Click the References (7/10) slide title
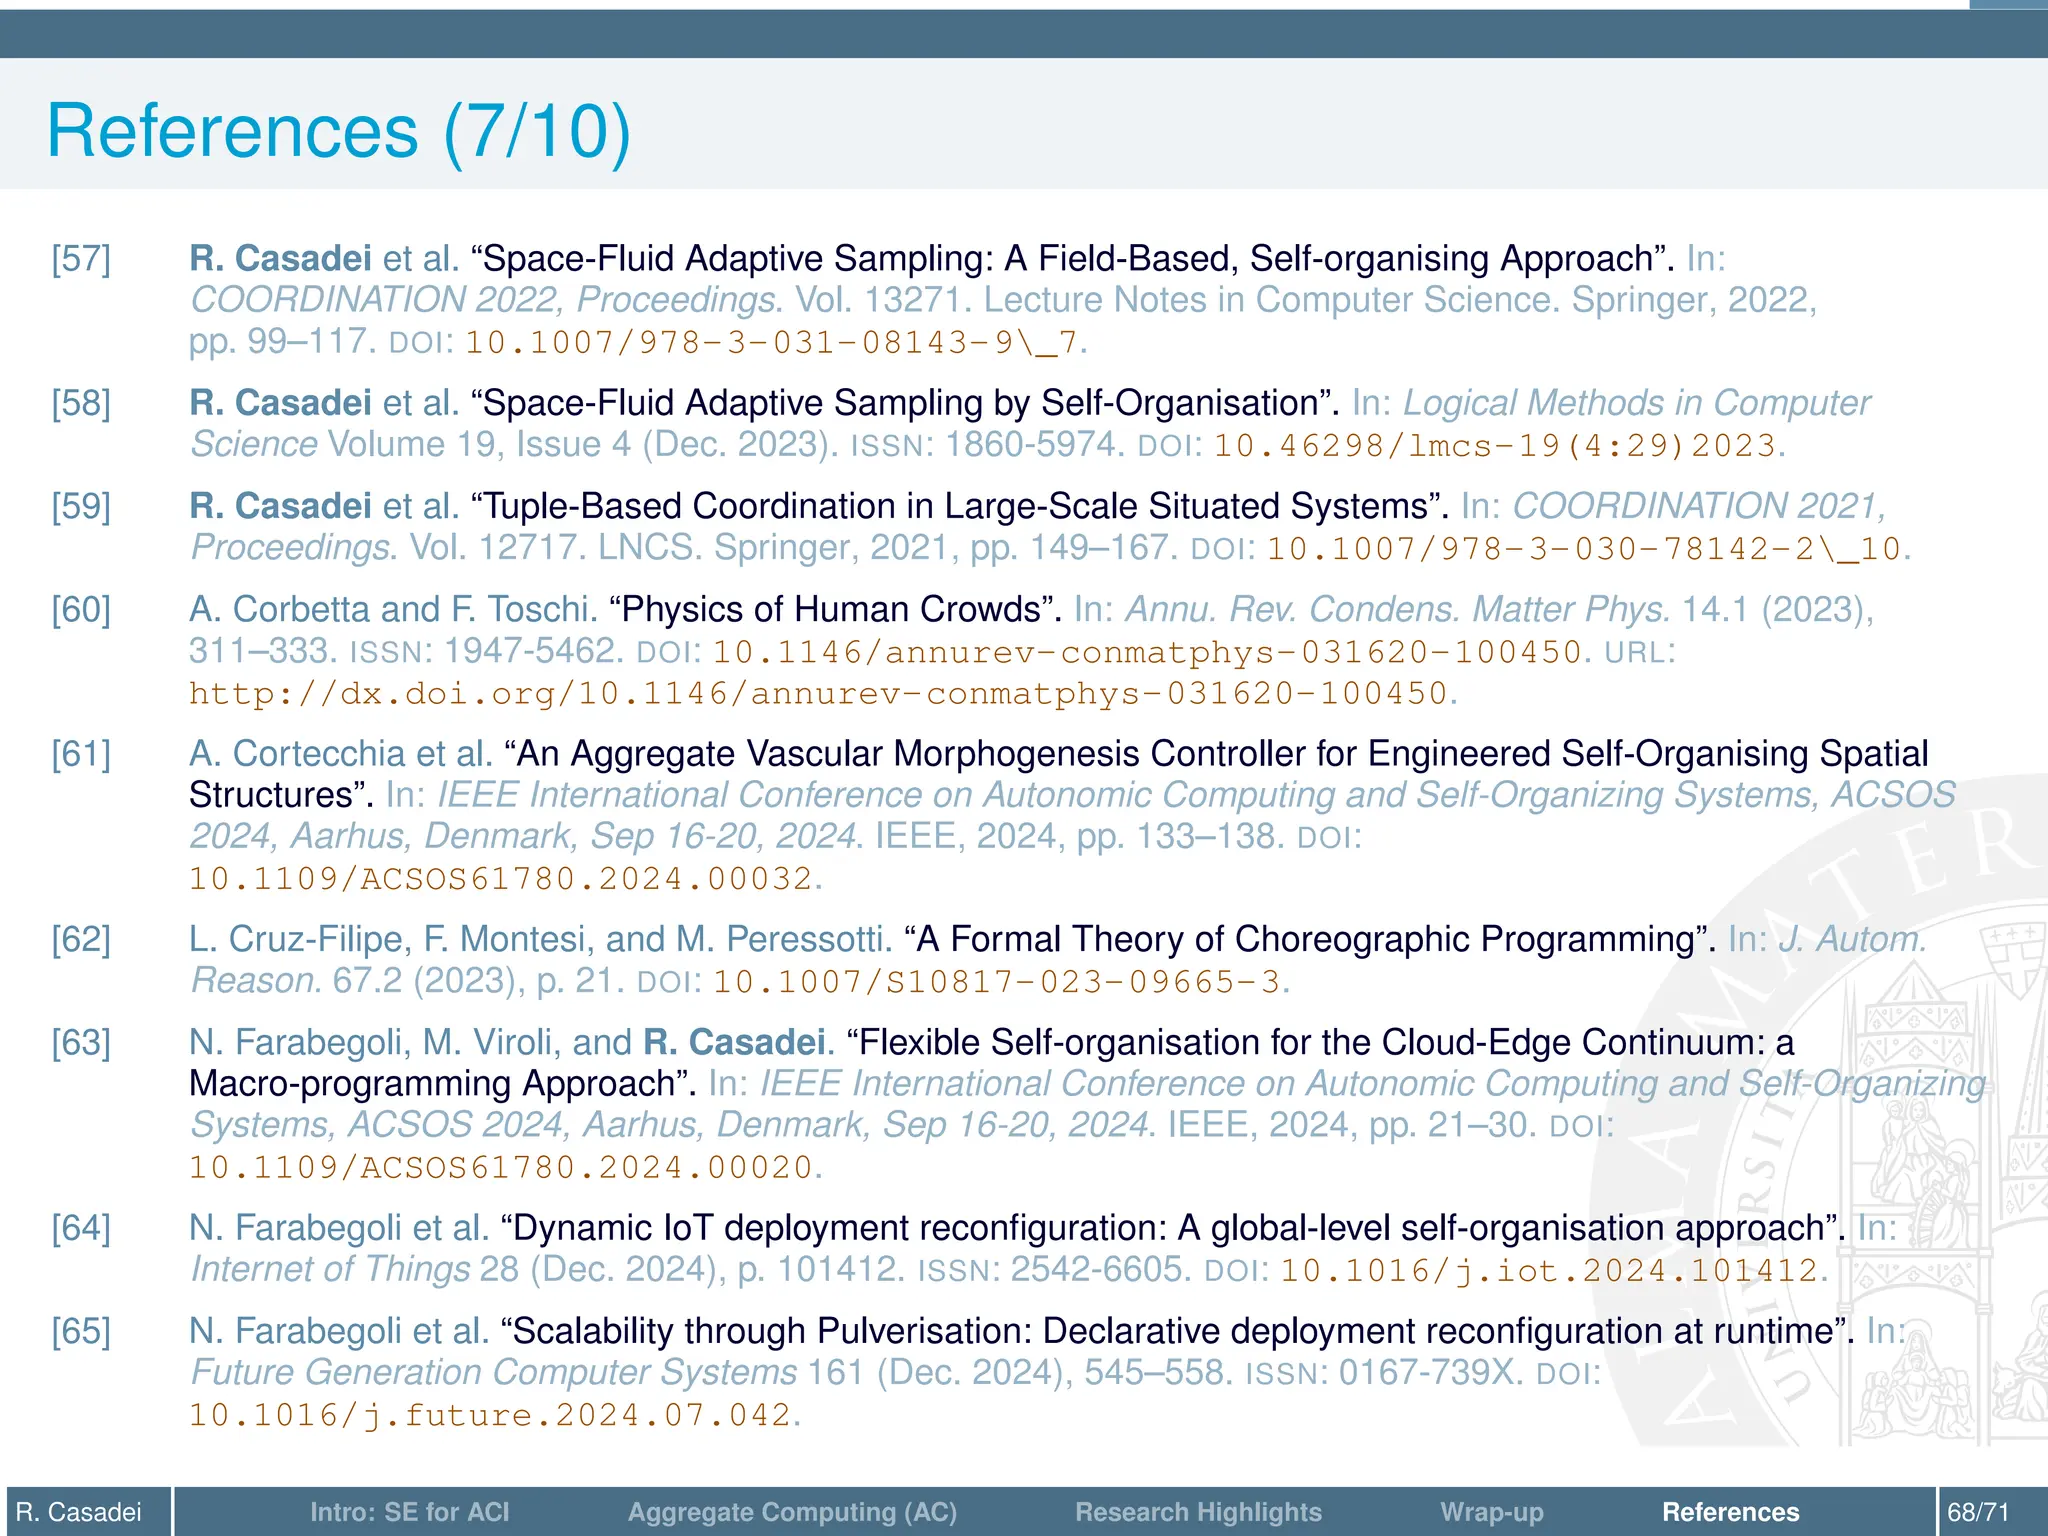The image size is (2048, 1536). point(339,130)
